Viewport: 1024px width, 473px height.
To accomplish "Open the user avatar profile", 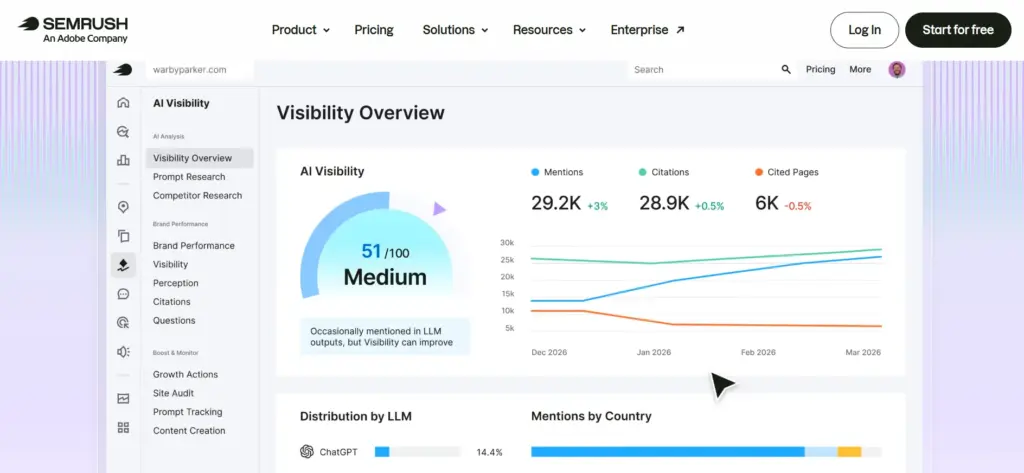I will 897,69.
